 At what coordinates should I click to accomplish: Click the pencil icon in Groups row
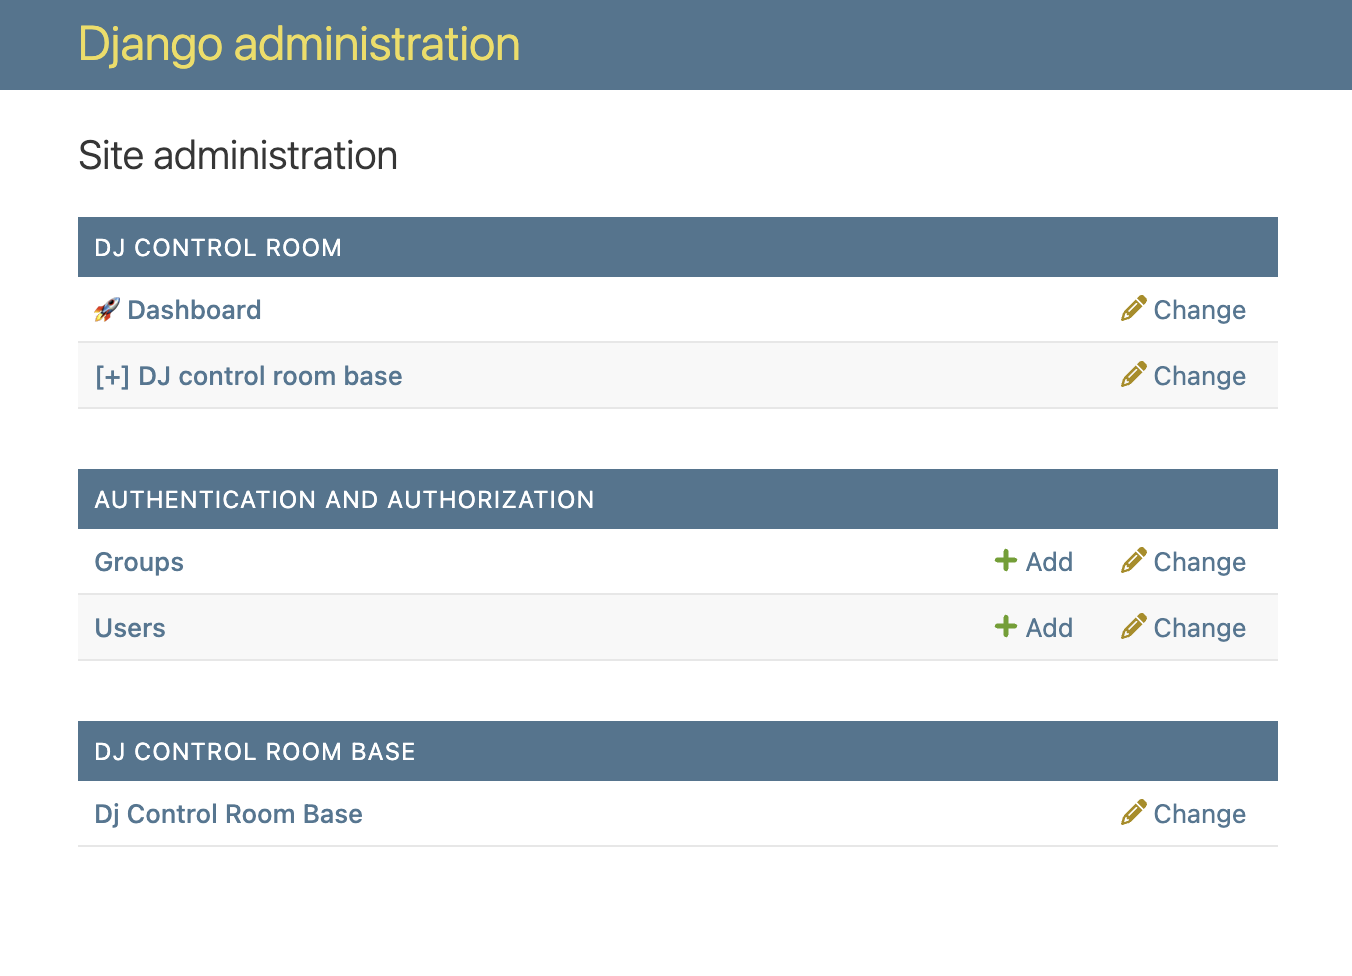pyautogui.click(x=1133, y=561)
